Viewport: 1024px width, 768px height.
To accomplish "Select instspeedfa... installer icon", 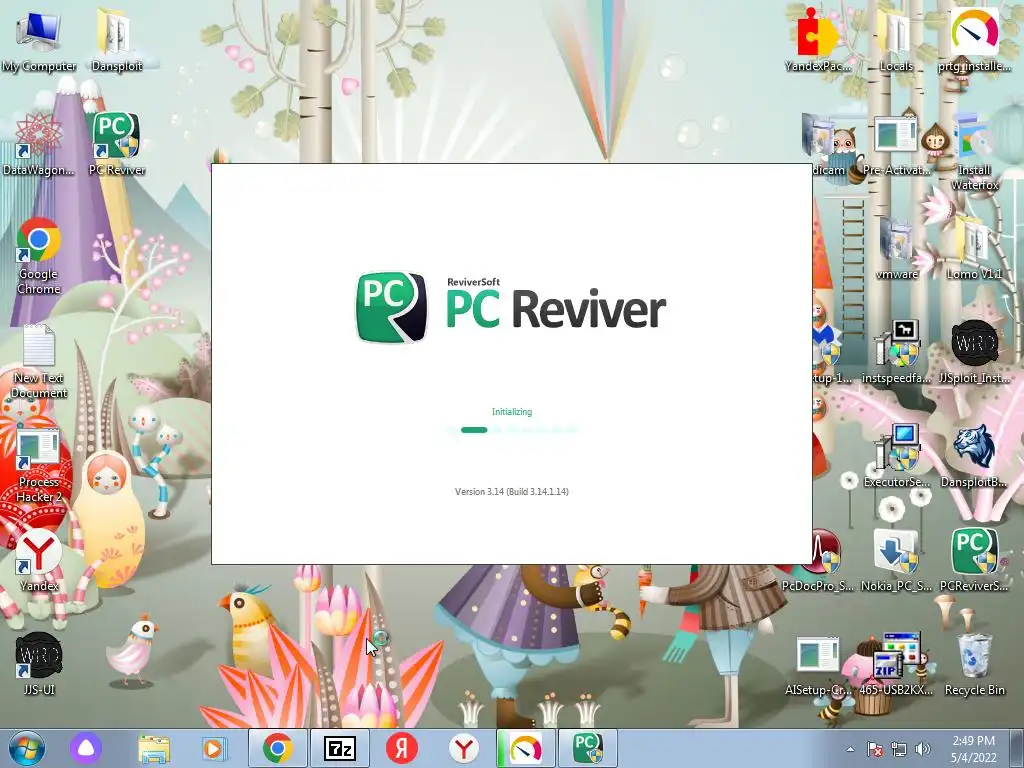I will pyautogui.click(x=896, y=351).
